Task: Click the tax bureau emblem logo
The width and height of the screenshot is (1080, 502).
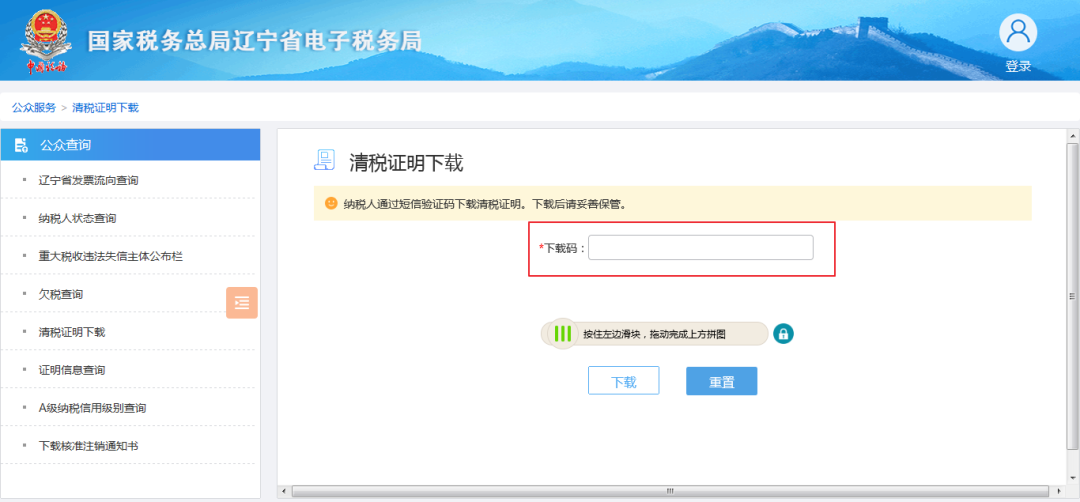Action: (45, 41)
